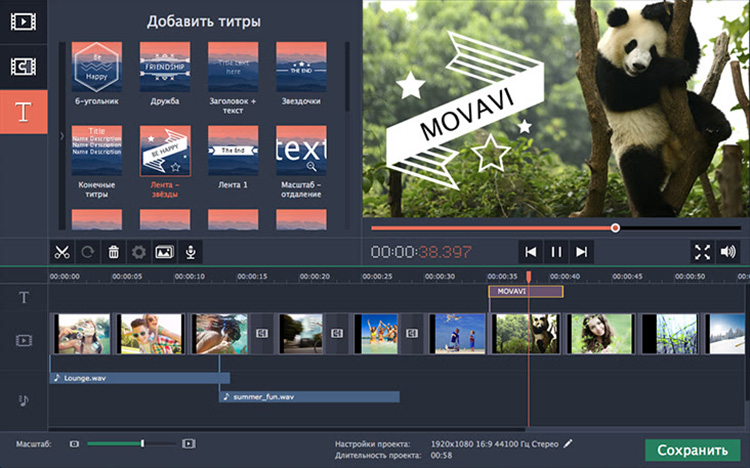This screenshot has height=468, width=750.
Task: Click the Сохранить save button
Action: pyautogui.click(x=692, y=449)
